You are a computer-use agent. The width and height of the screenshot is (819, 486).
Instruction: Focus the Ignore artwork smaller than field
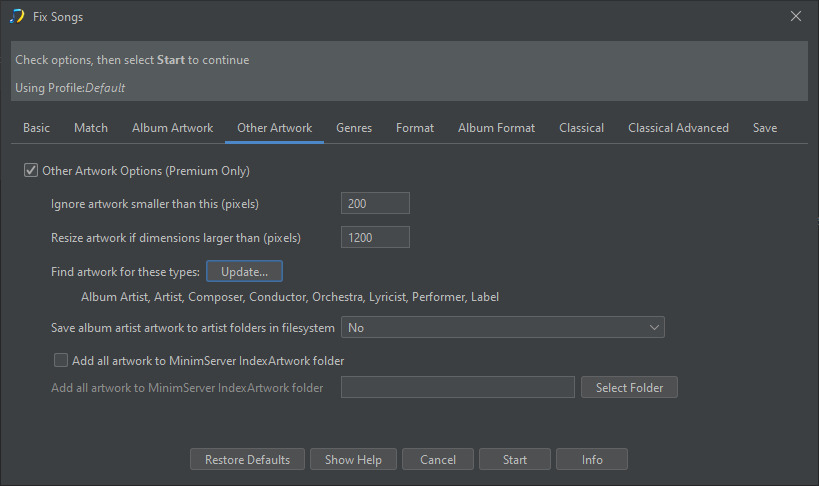(375, 203)
